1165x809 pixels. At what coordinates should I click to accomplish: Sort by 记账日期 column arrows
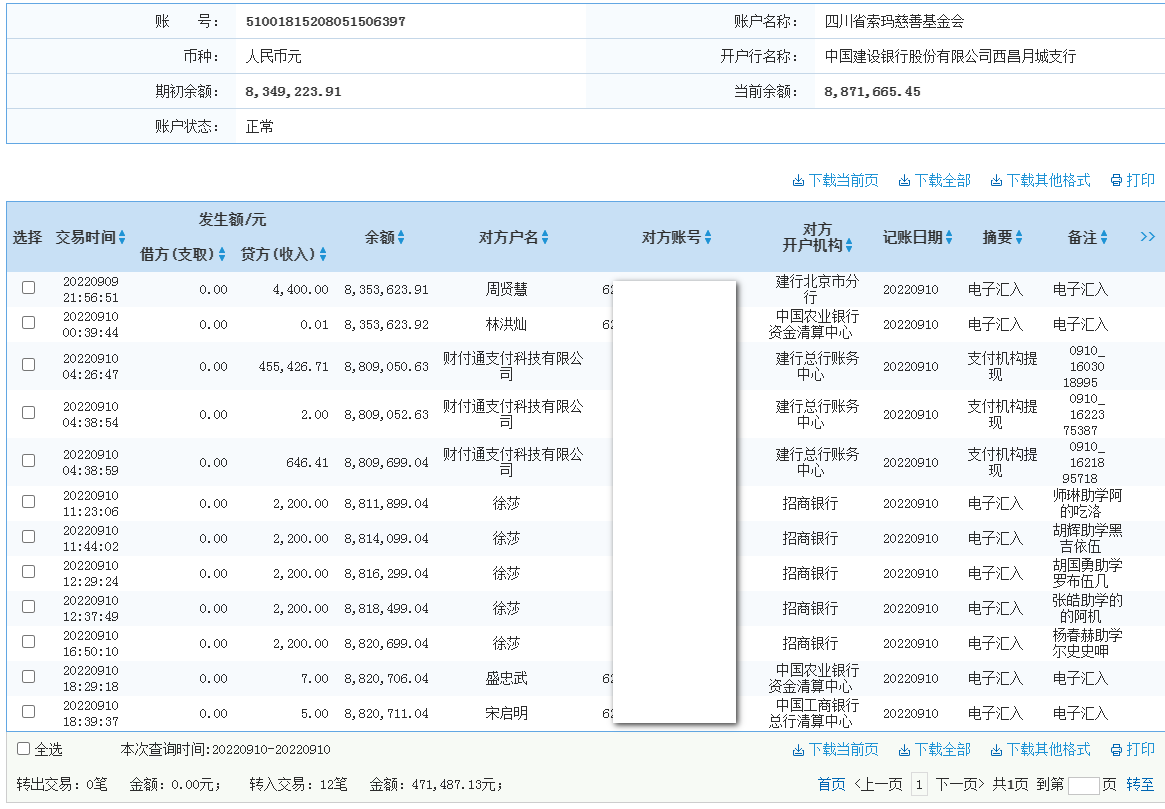tap(949, 238)
